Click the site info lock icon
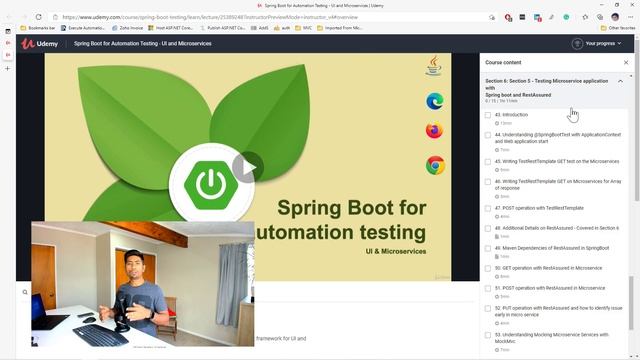The height and width of the screenshot is (360, 640). 55,17
